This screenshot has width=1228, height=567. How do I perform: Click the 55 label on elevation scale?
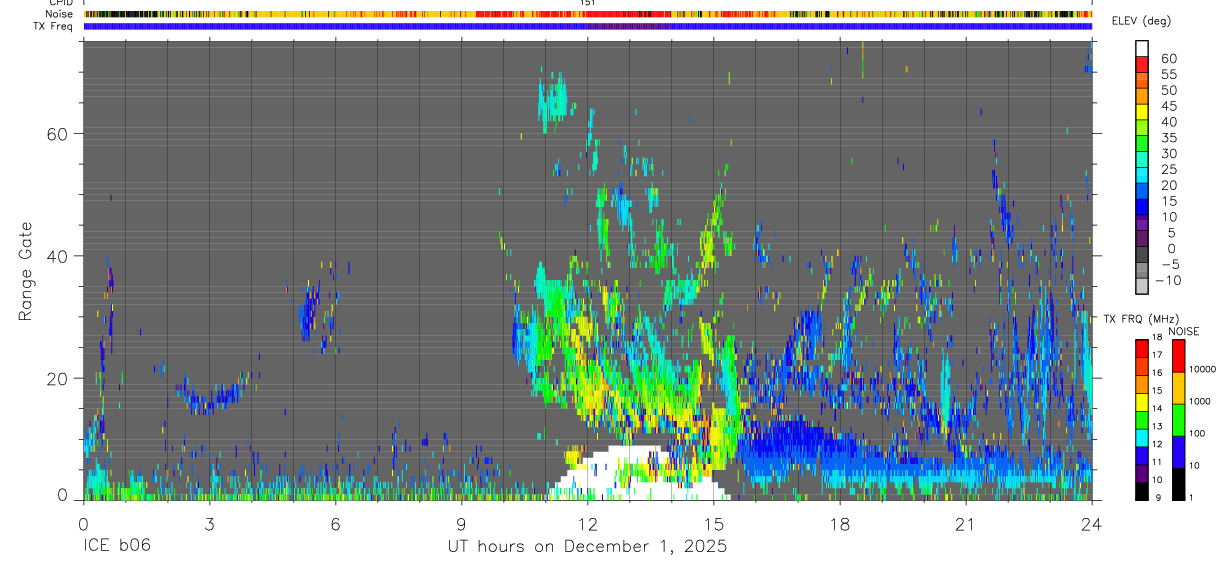[1168, 75]
